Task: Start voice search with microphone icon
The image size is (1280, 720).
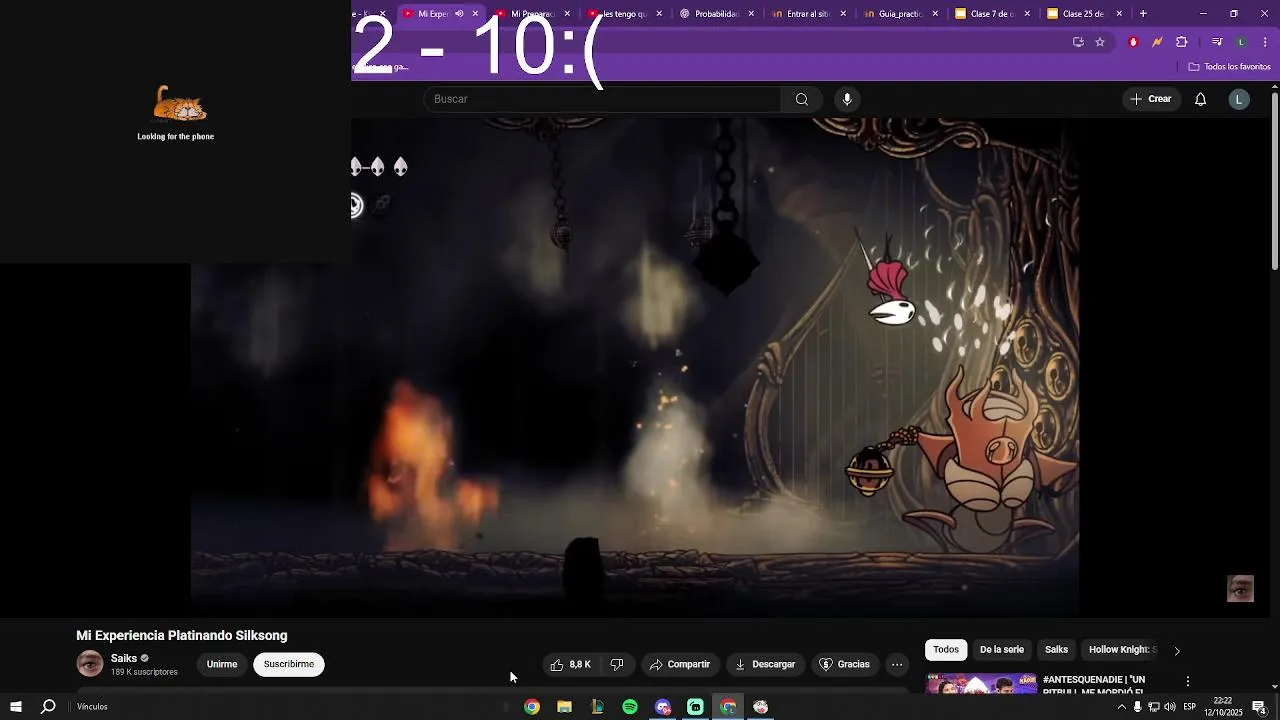Action: click(847, 99)
